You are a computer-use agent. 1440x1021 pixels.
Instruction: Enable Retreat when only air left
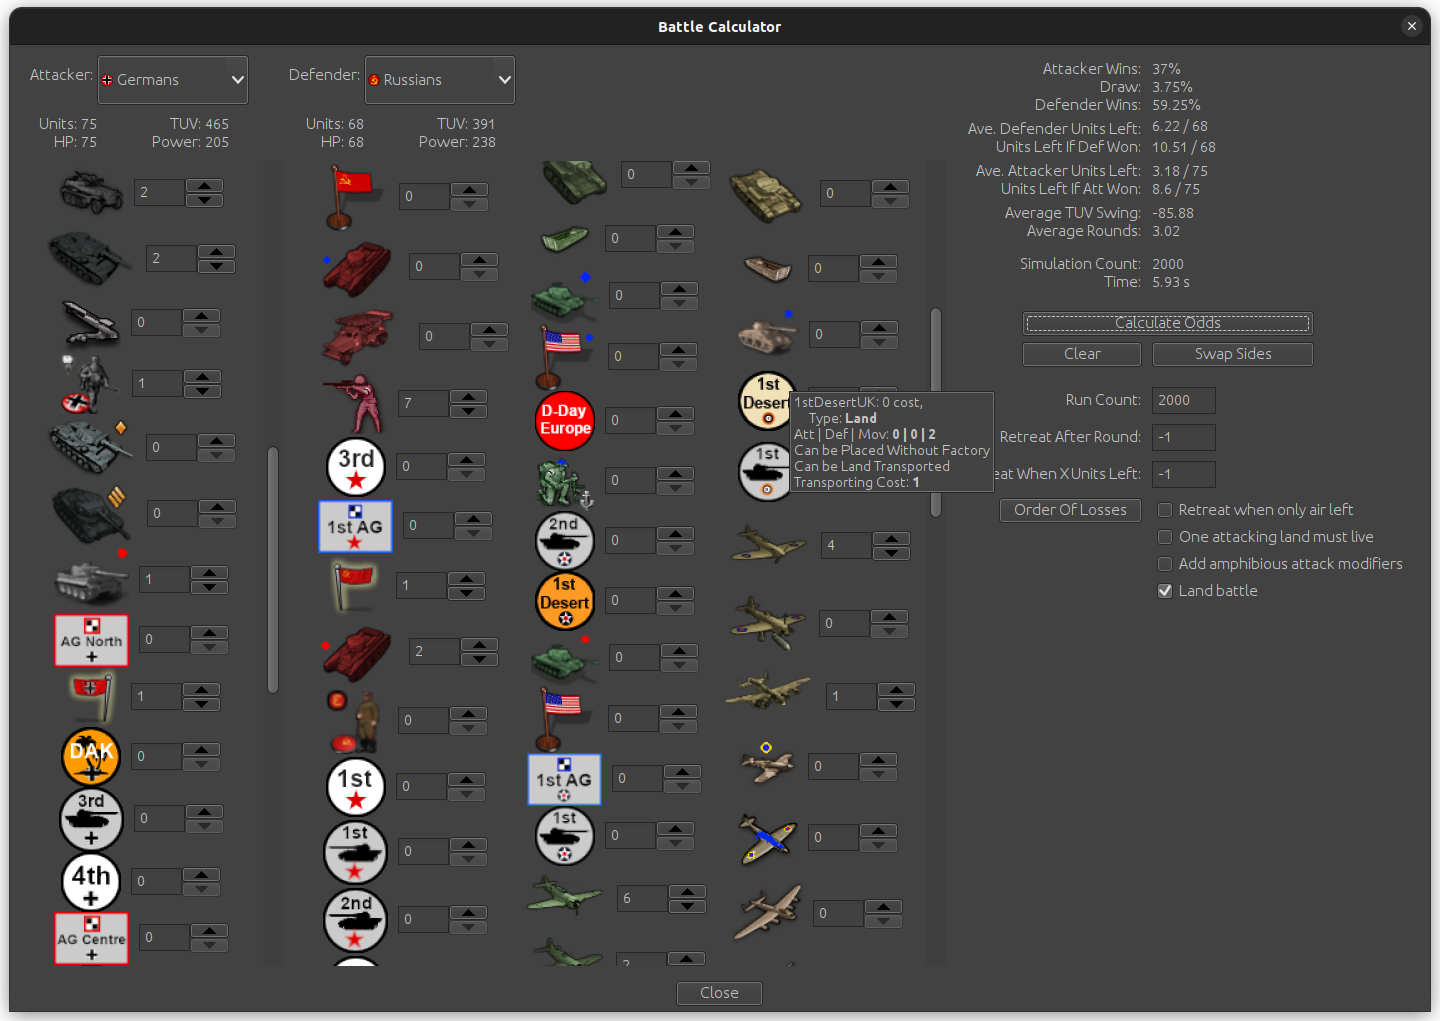1165,510
